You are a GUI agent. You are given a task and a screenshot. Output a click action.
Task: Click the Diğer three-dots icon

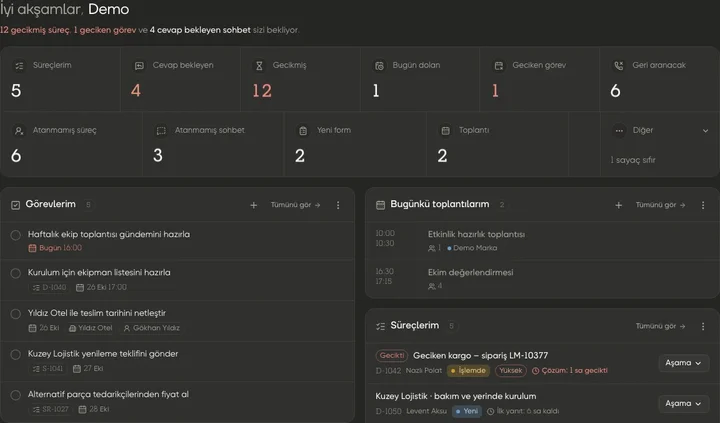619,131
